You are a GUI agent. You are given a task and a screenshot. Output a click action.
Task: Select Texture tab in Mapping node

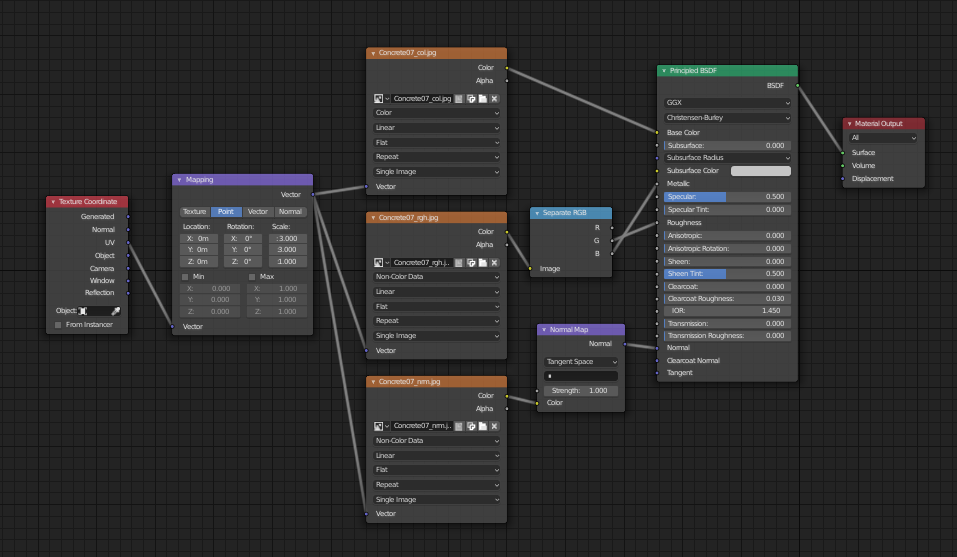[195, 212]
